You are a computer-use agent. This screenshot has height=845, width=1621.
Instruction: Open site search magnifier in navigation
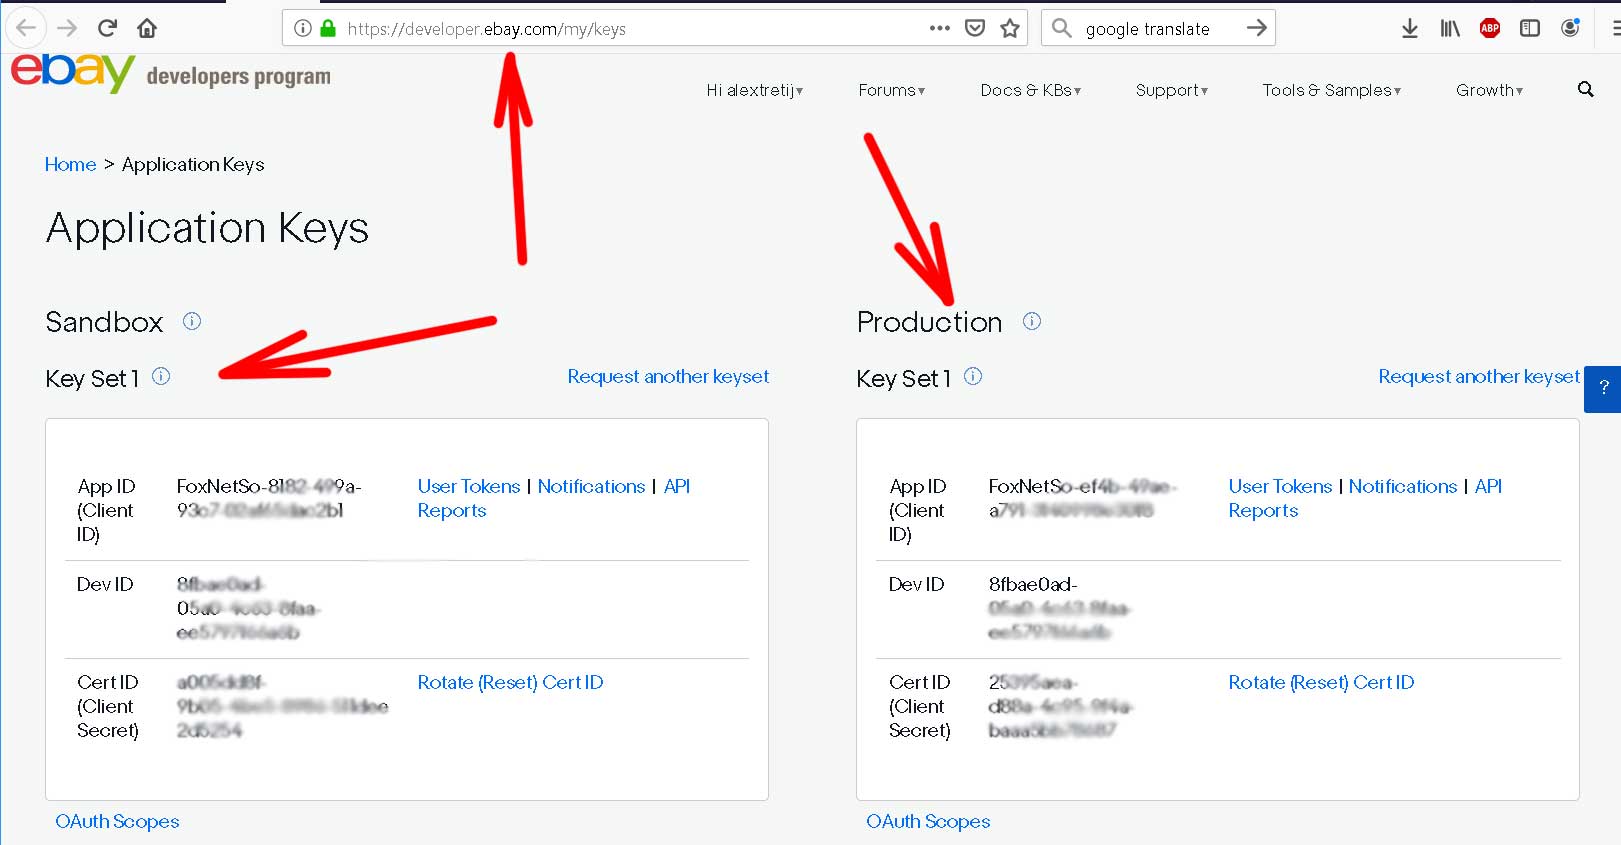pos(1585,89)
